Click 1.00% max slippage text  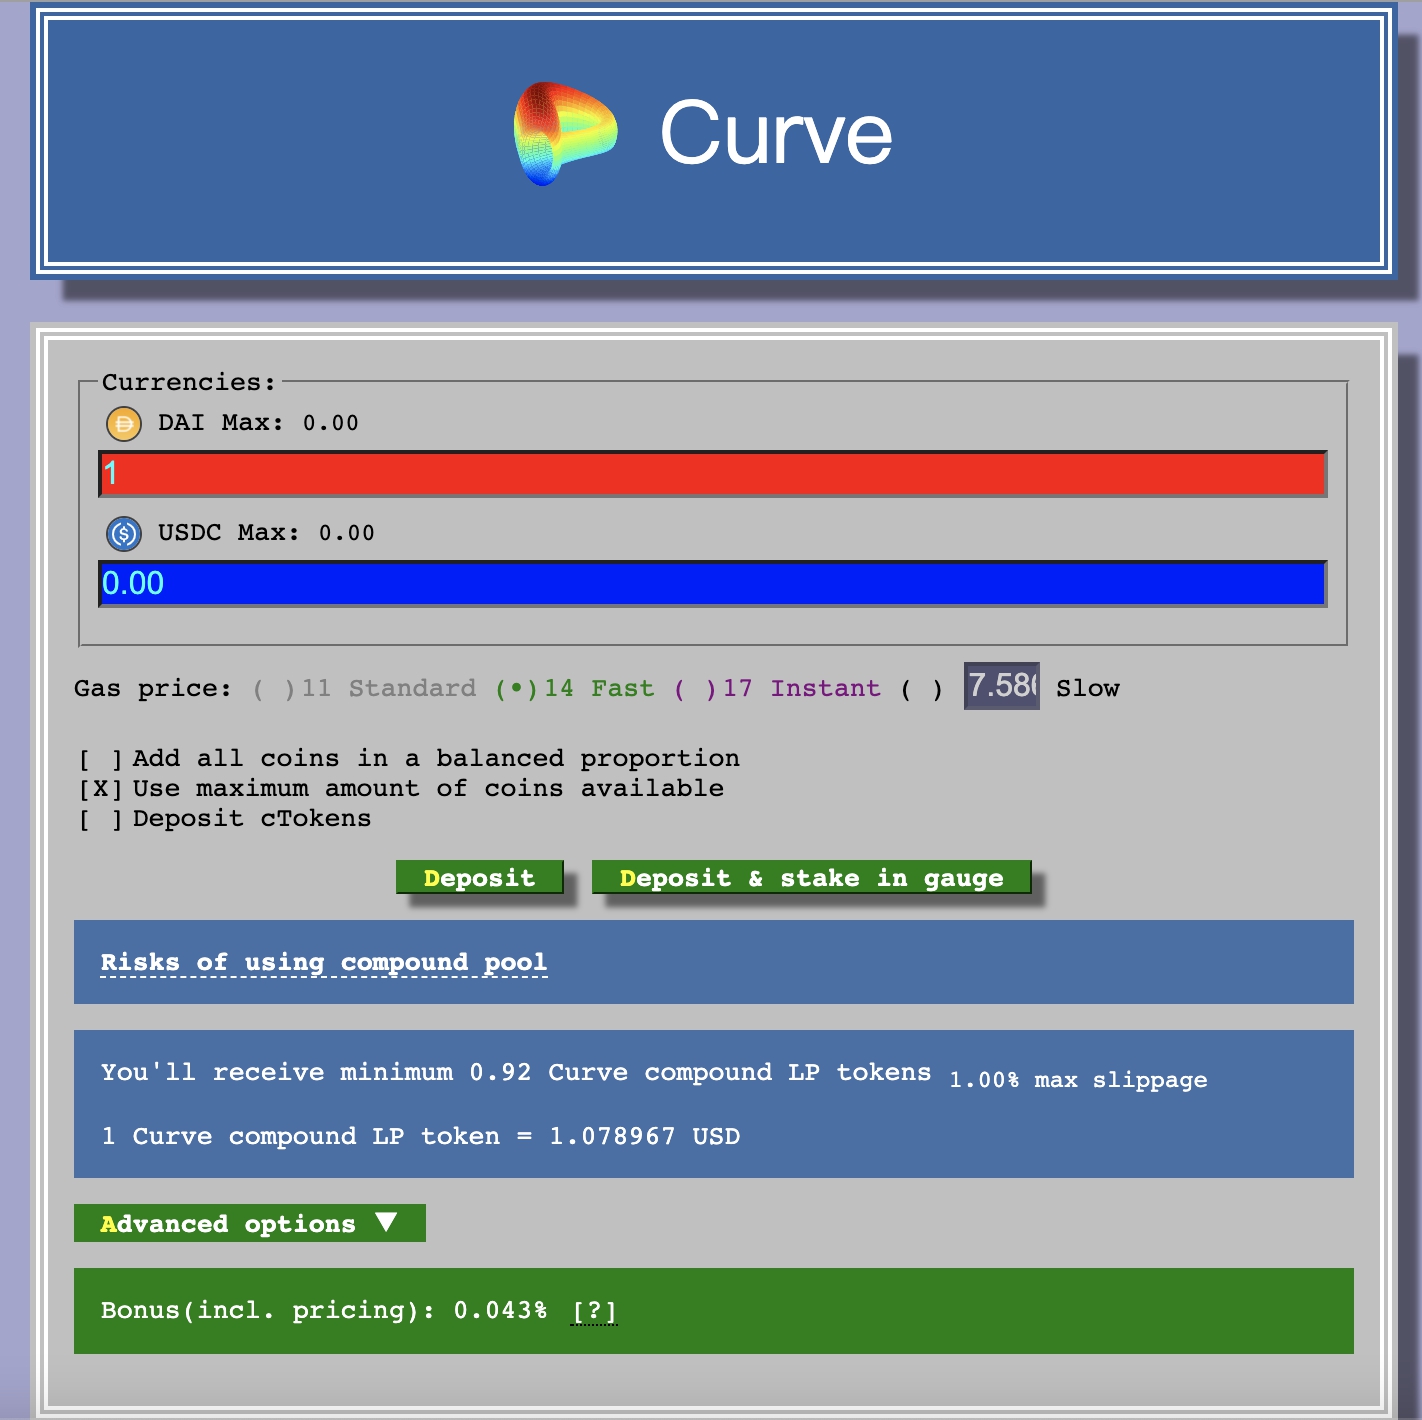coord(1078,1080)
